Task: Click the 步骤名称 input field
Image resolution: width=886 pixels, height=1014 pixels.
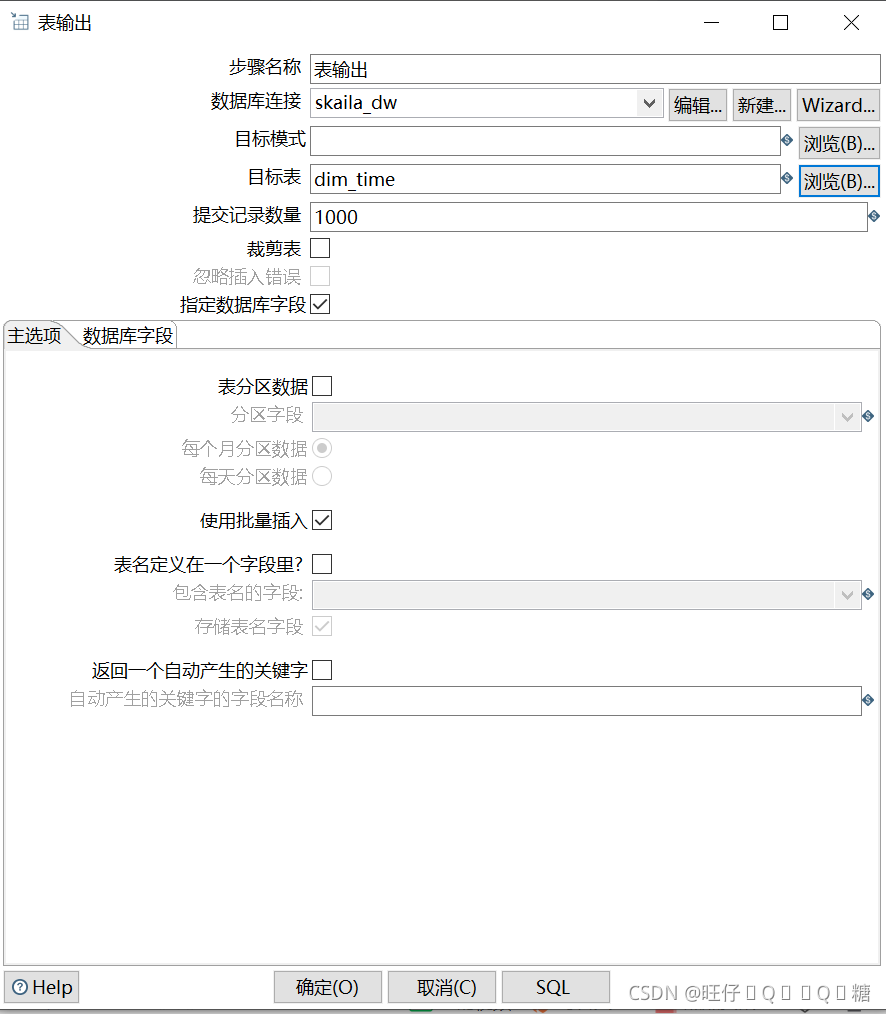Action: (595, 69)
